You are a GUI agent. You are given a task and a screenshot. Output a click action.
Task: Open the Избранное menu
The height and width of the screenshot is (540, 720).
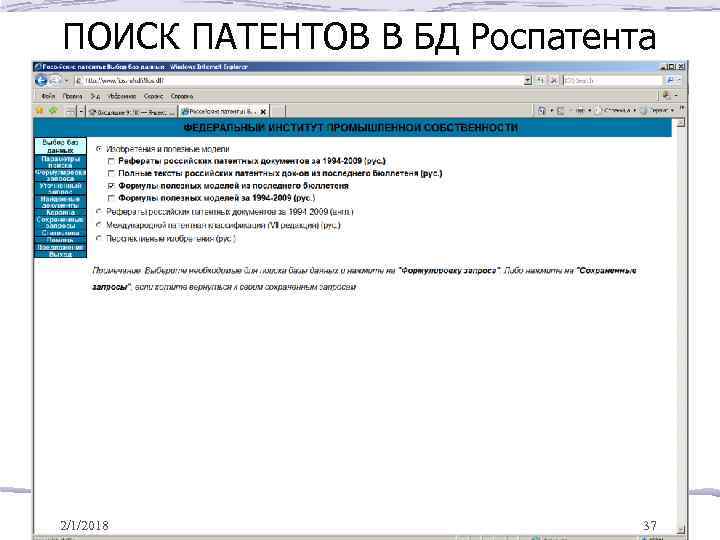(122, 96)
